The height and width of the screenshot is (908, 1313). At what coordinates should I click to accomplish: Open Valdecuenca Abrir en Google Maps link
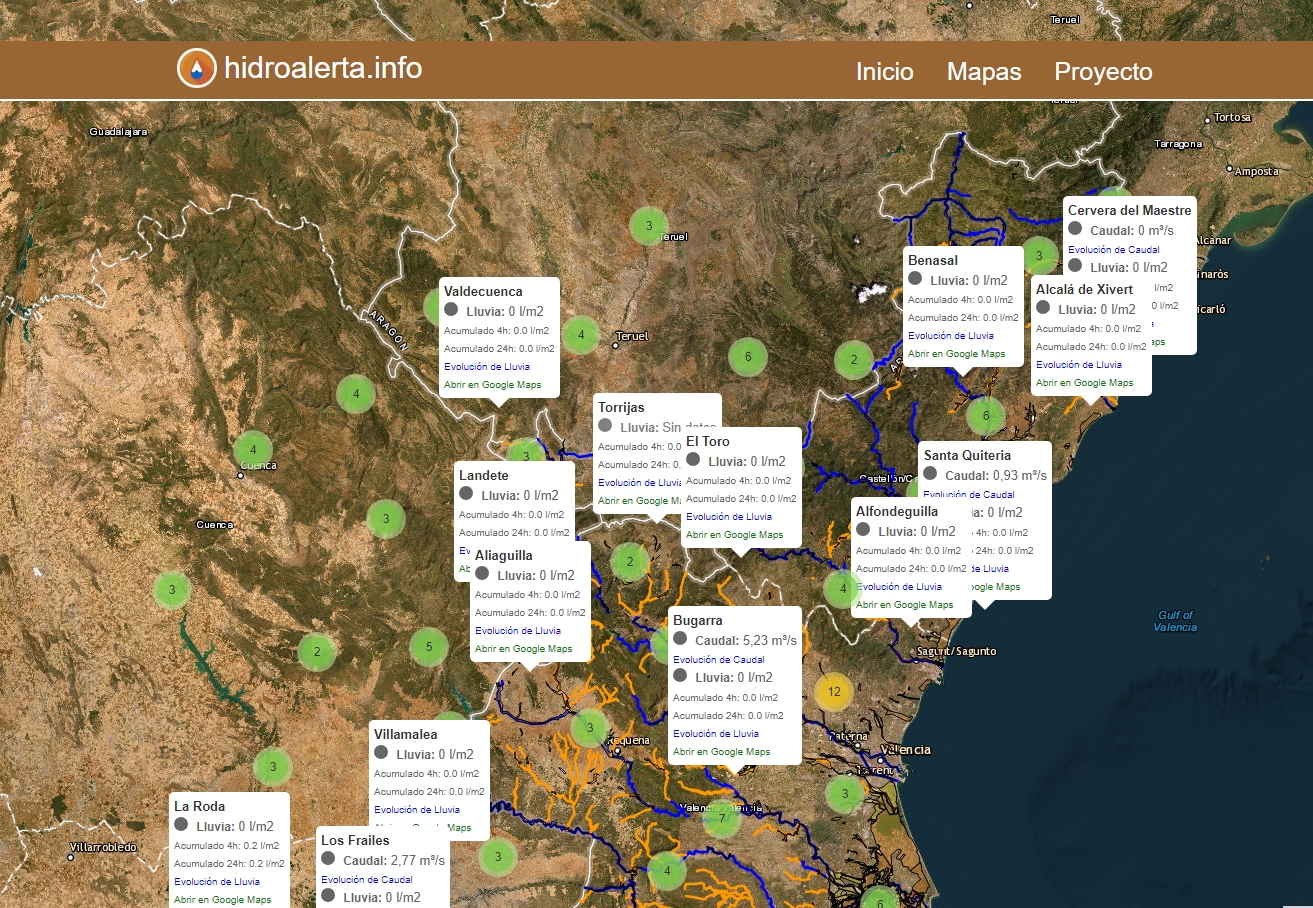click(493, 385)
